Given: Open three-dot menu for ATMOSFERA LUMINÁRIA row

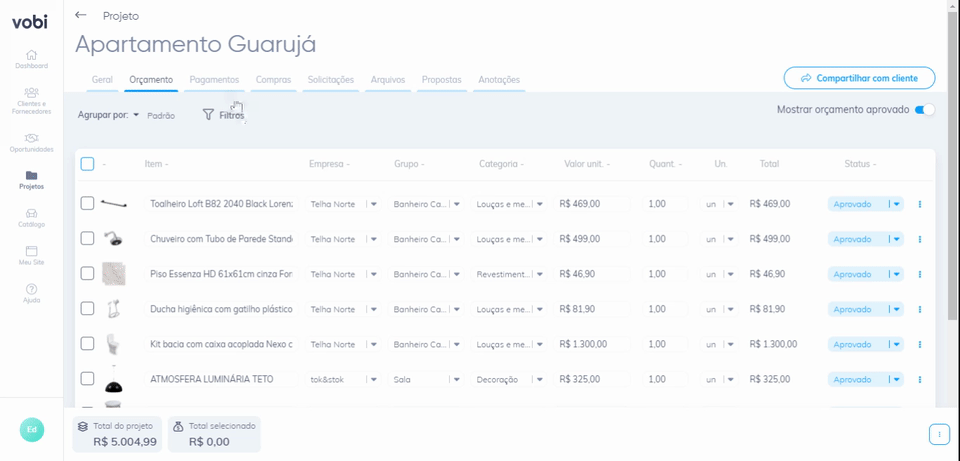Looking at the screenshot, I should (x=920, y=380).
